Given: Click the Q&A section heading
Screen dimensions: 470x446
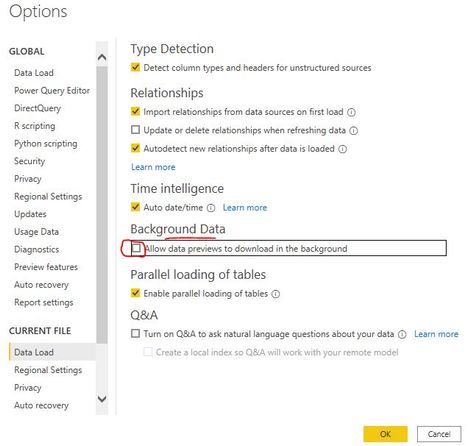Looking at the screenshot, I should (x=144, y=315).
